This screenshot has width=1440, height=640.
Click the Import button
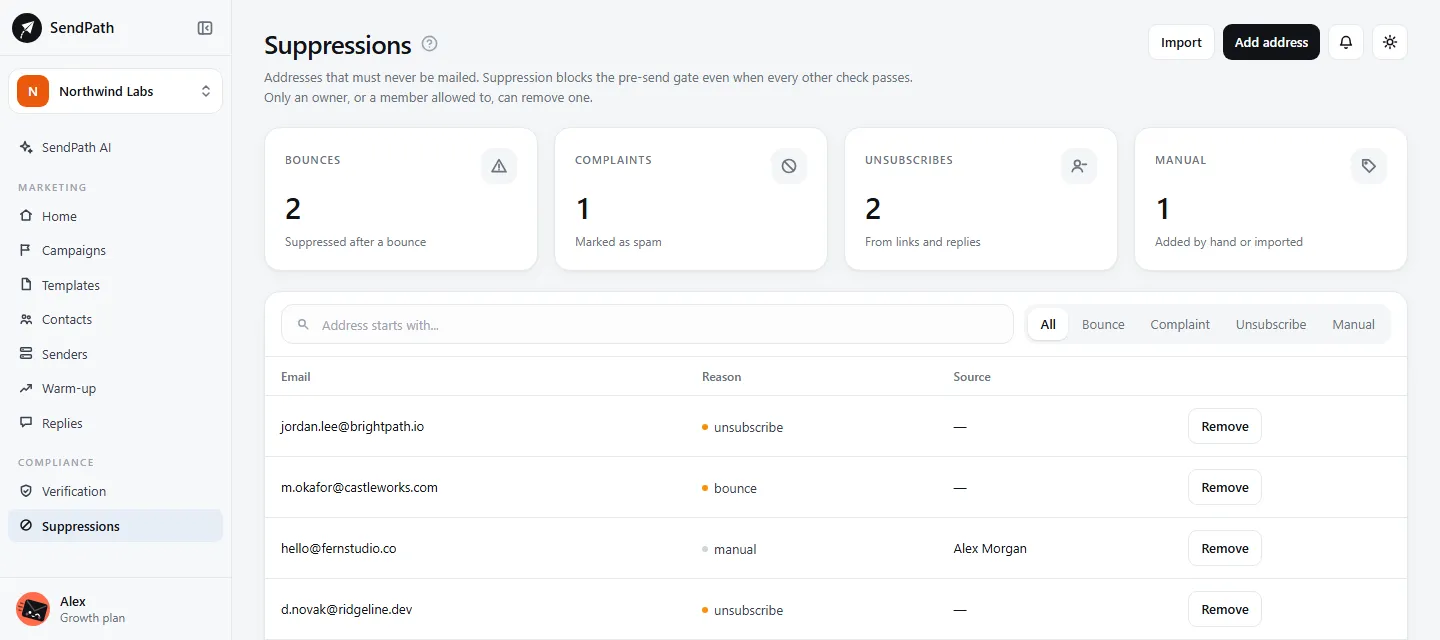[1181, 42]
